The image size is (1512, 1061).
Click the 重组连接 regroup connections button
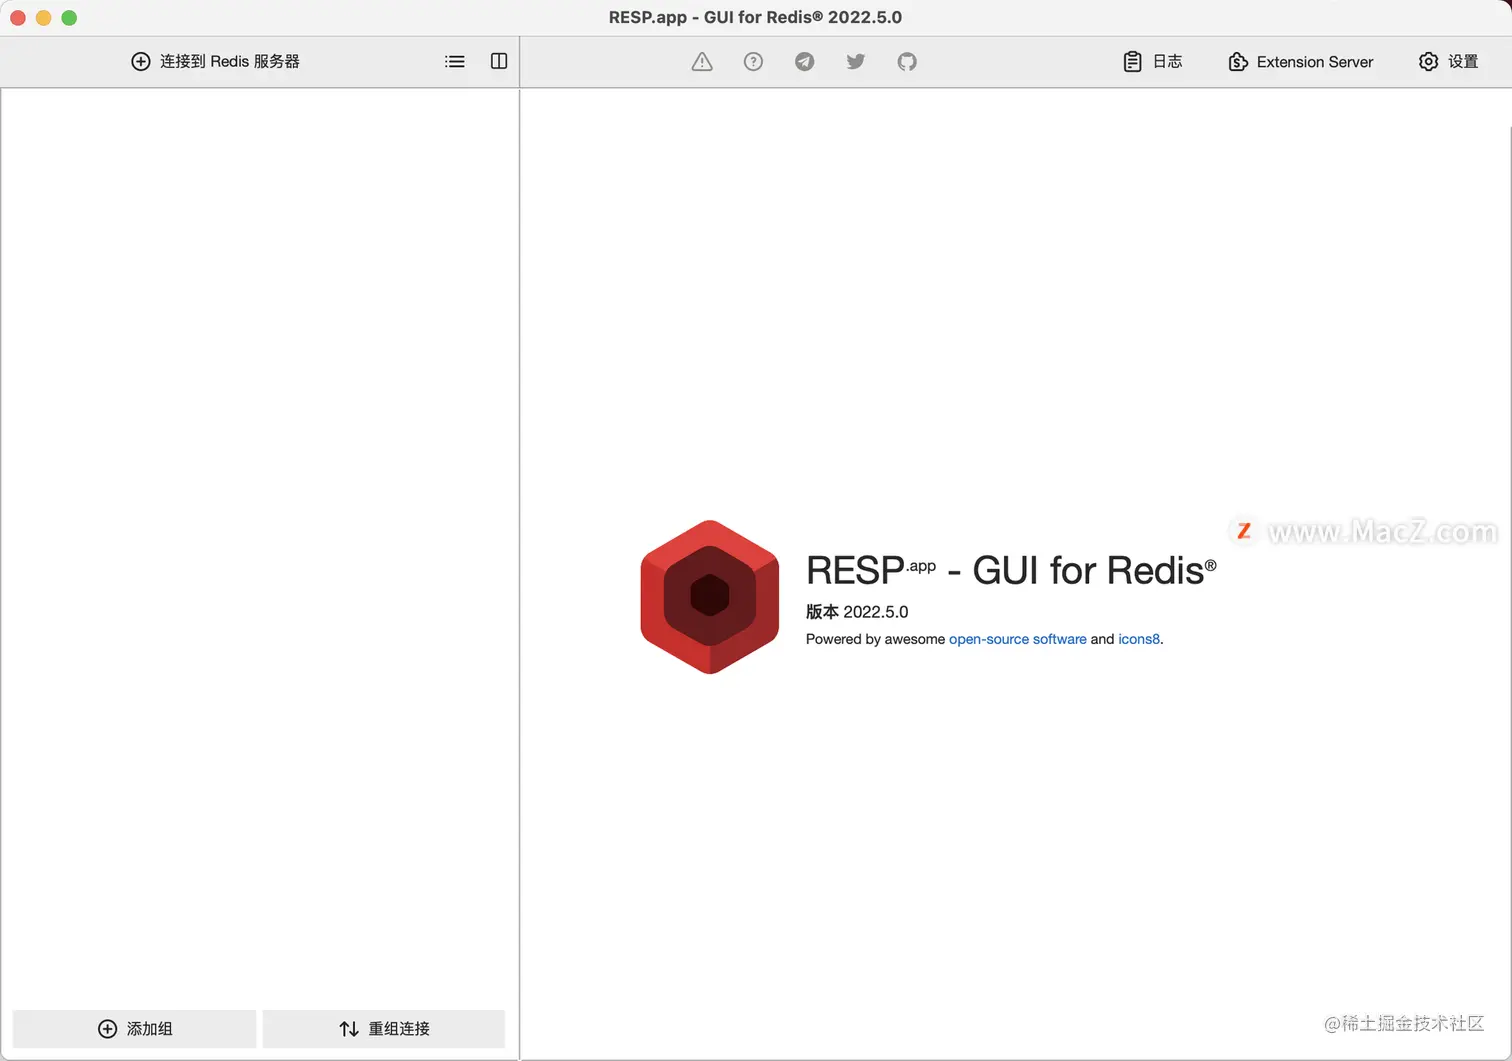[384, 1028]
